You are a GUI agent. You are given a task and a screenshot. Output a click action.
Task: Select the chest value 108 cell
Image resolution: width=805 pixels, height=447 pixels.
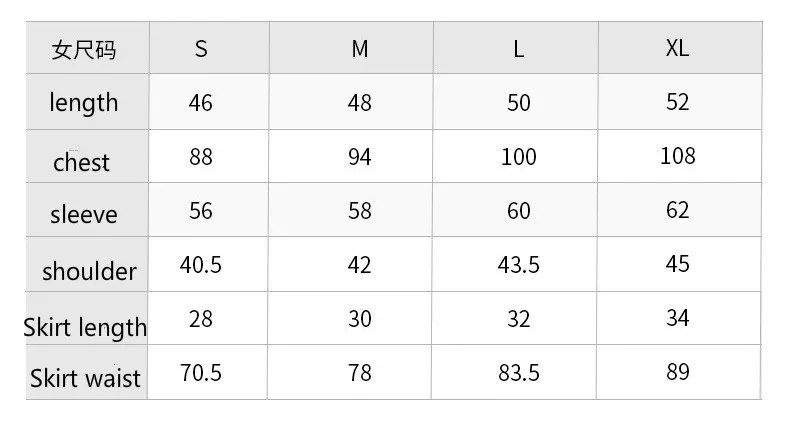pos(680,157)
